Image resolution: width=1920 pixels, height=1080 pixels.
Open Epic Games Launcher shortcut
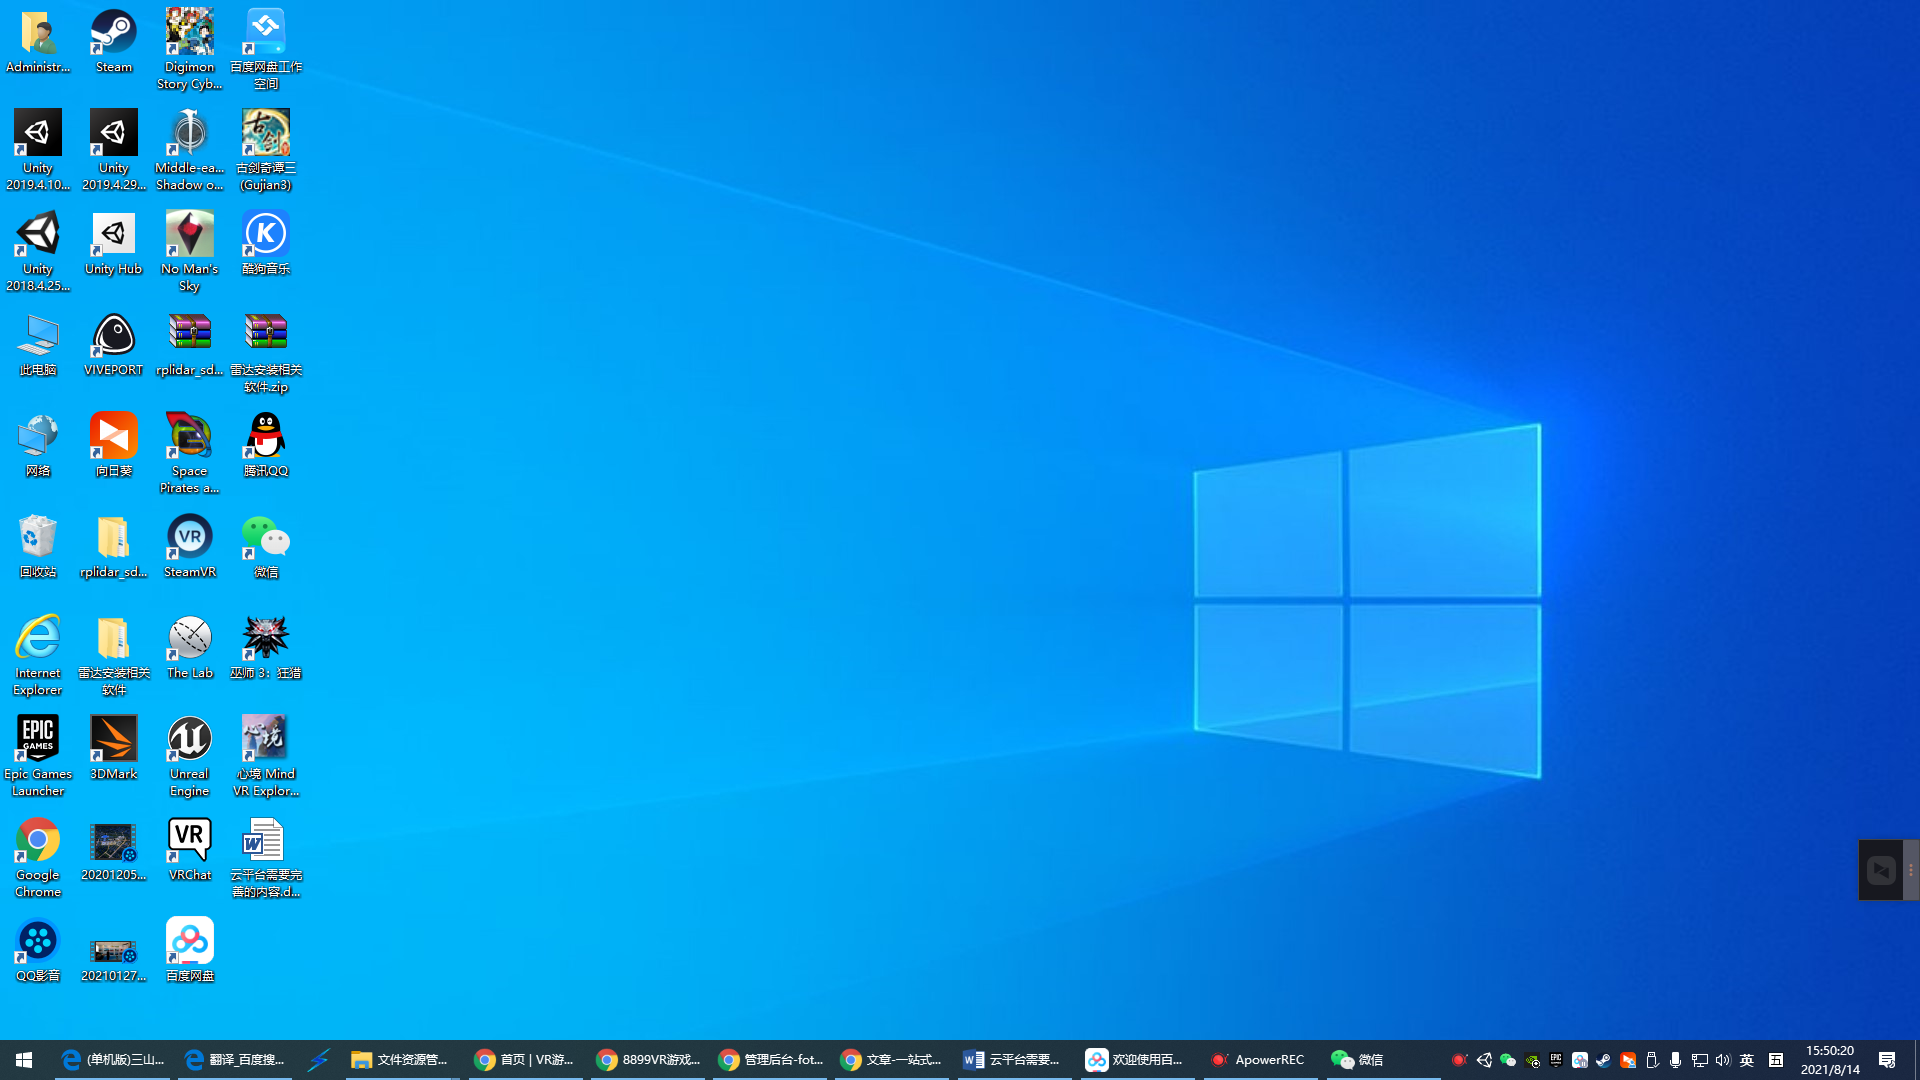click(38, 757)
